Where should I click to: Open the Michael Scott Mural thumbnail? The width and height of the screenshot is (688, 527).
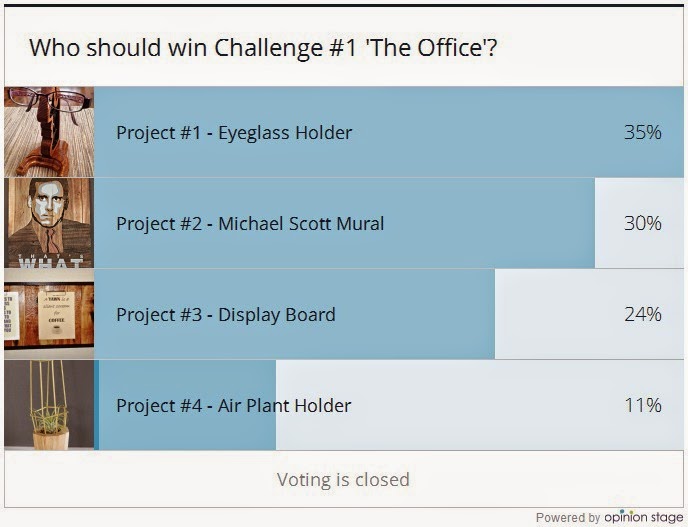(49, 223)
